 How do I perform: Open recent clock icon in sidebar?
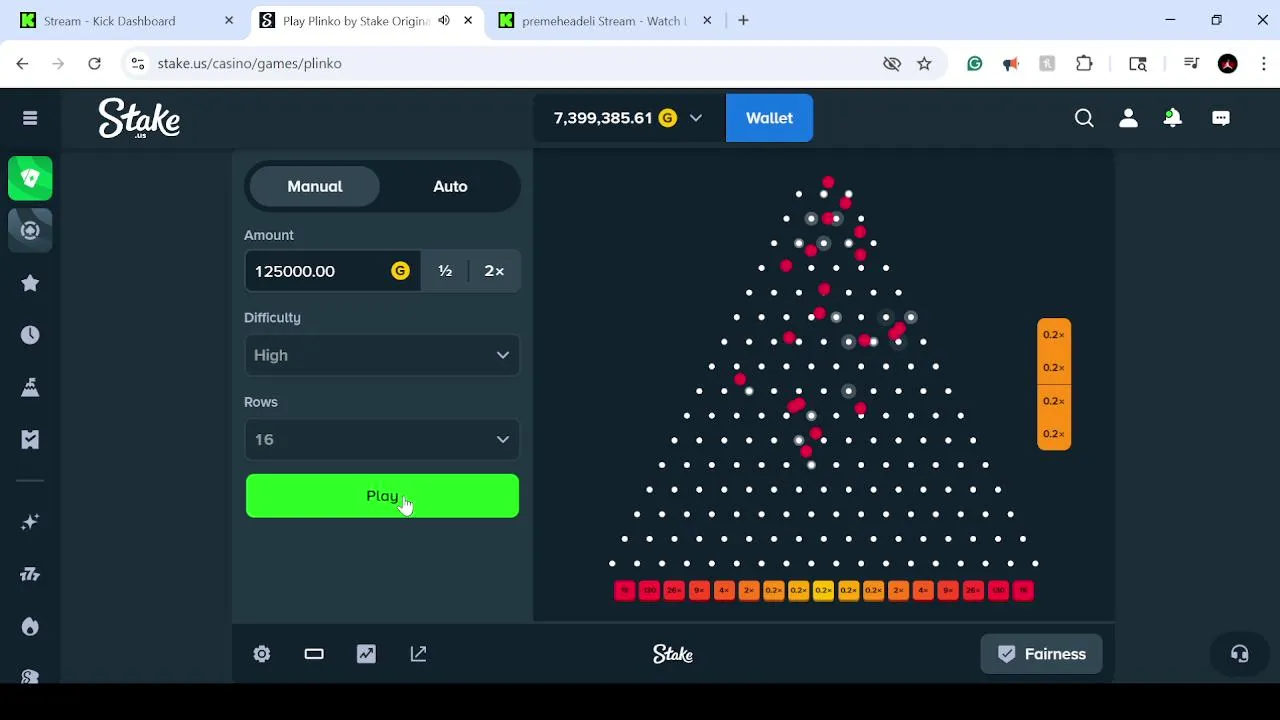pyautogui.click(x=30, y=335)
